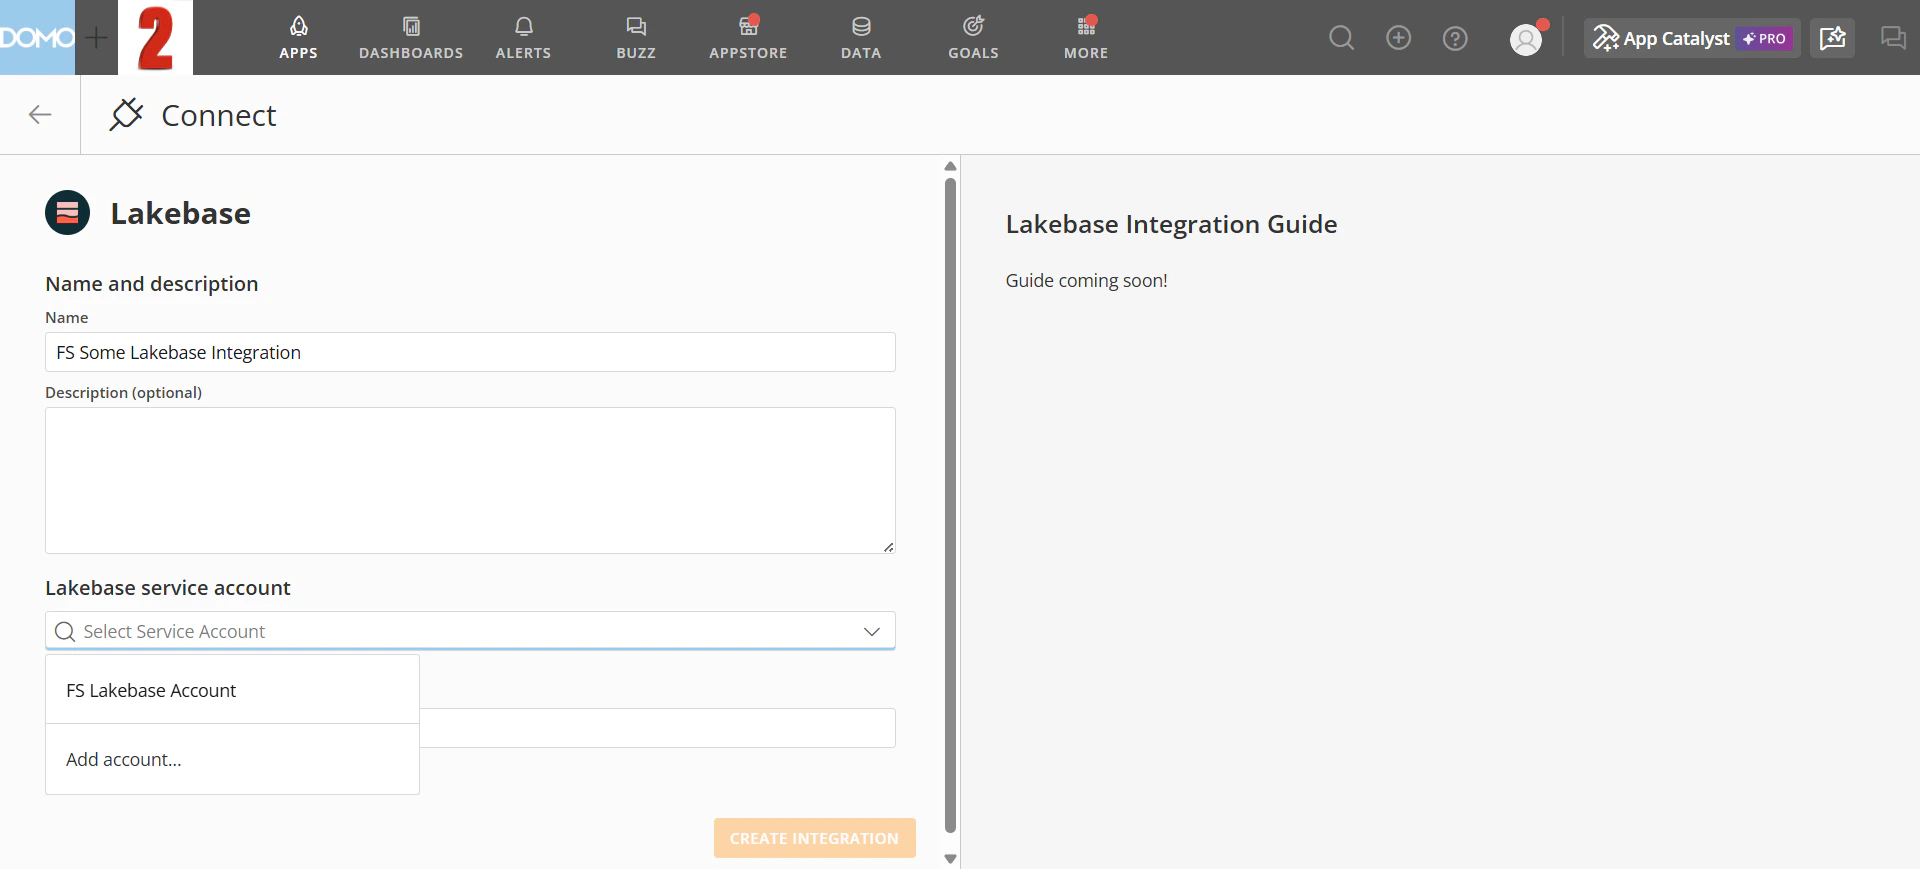Click the Description text area
The width and height of the screenshot is (1920, 869).
[470, 480]
